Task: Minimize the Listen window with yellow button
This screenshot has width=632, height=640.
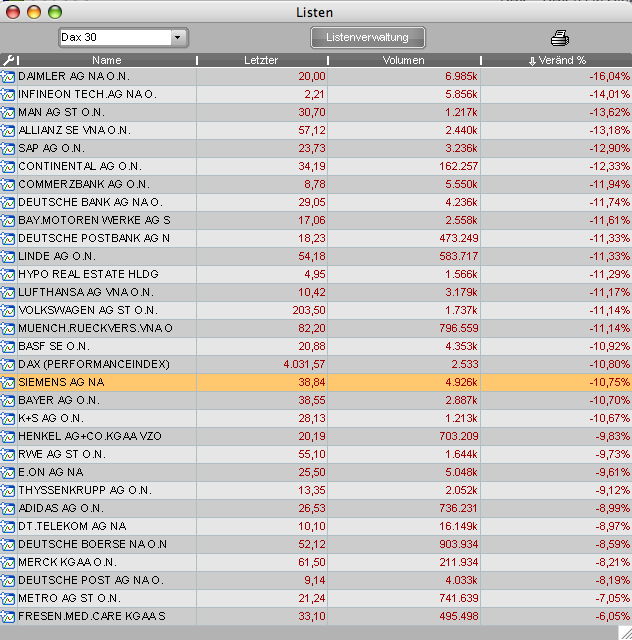Action: click(34, 12)
